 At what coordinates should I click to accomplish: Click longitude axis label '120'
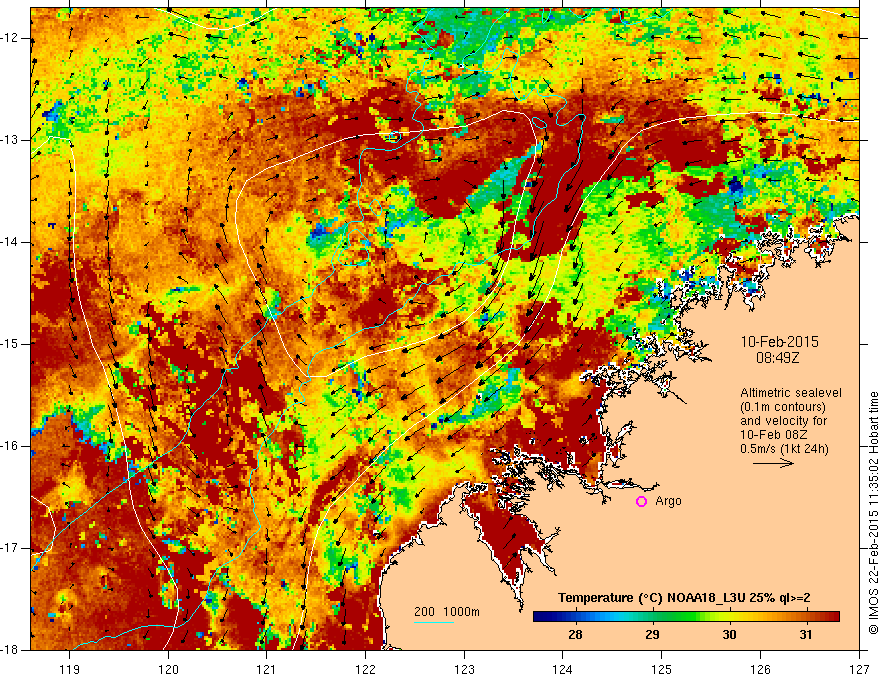(168, 669)
